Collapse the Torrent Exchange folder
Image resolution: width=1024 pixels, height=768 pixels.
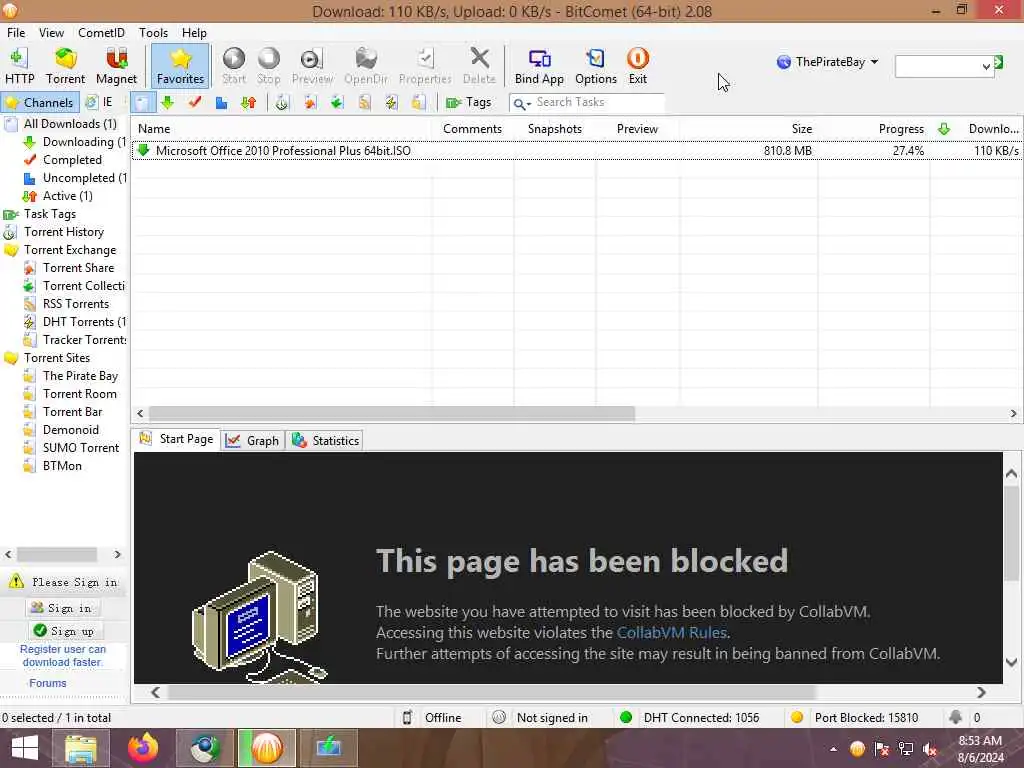[10, 250]
